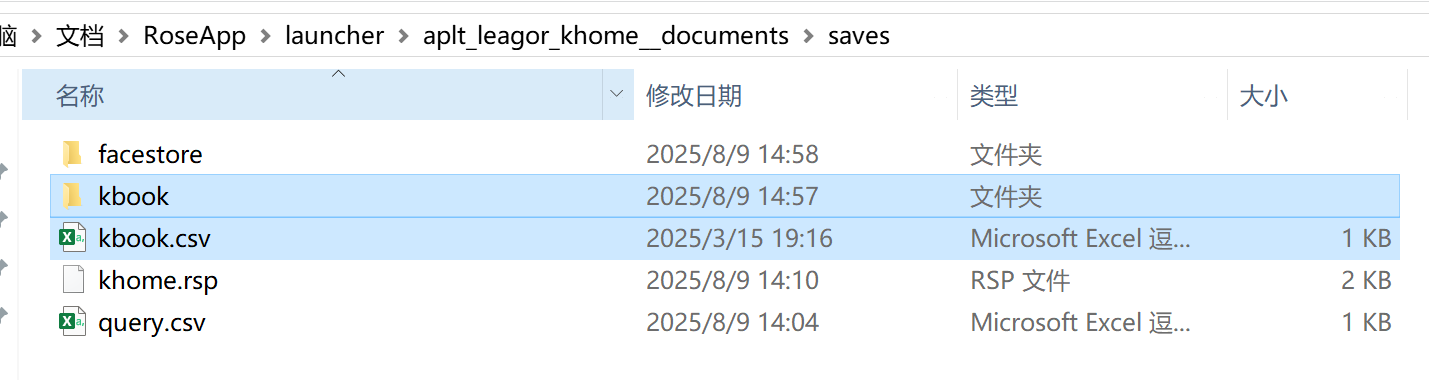Select the facestore folder icon
Screen dimensions: 1429x380
click(72, 154)
